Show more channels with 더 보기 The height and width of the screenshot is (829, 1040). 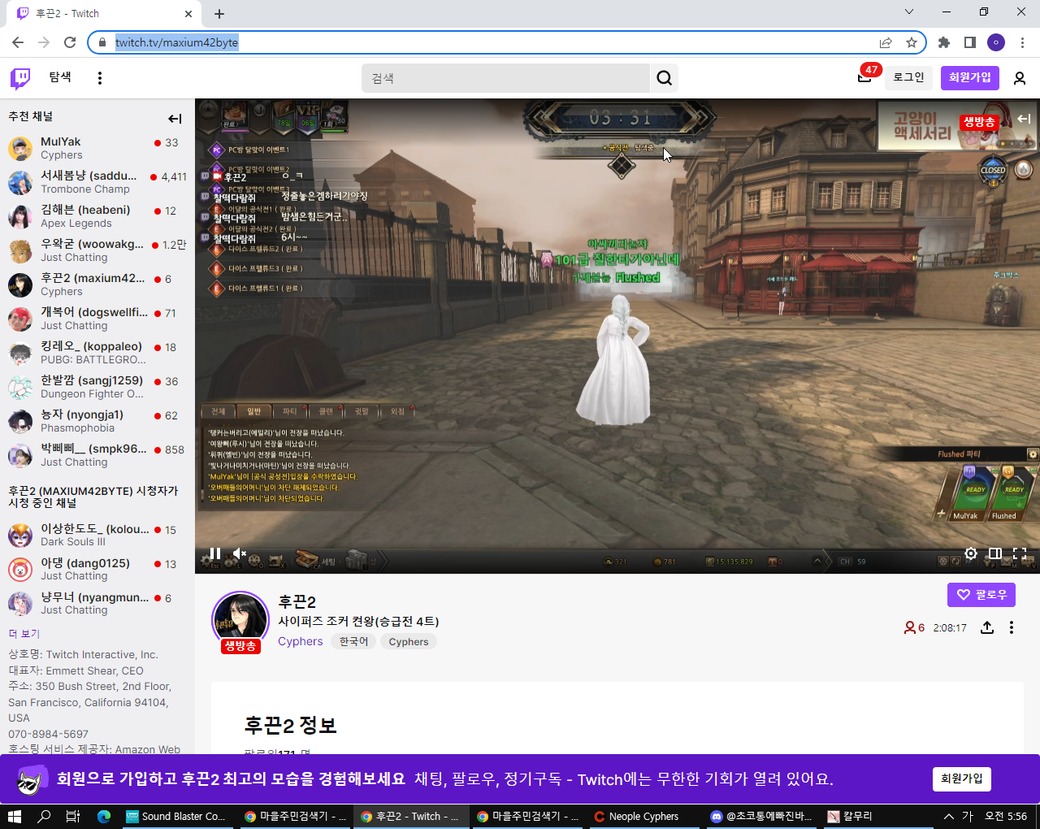point(24,633)
